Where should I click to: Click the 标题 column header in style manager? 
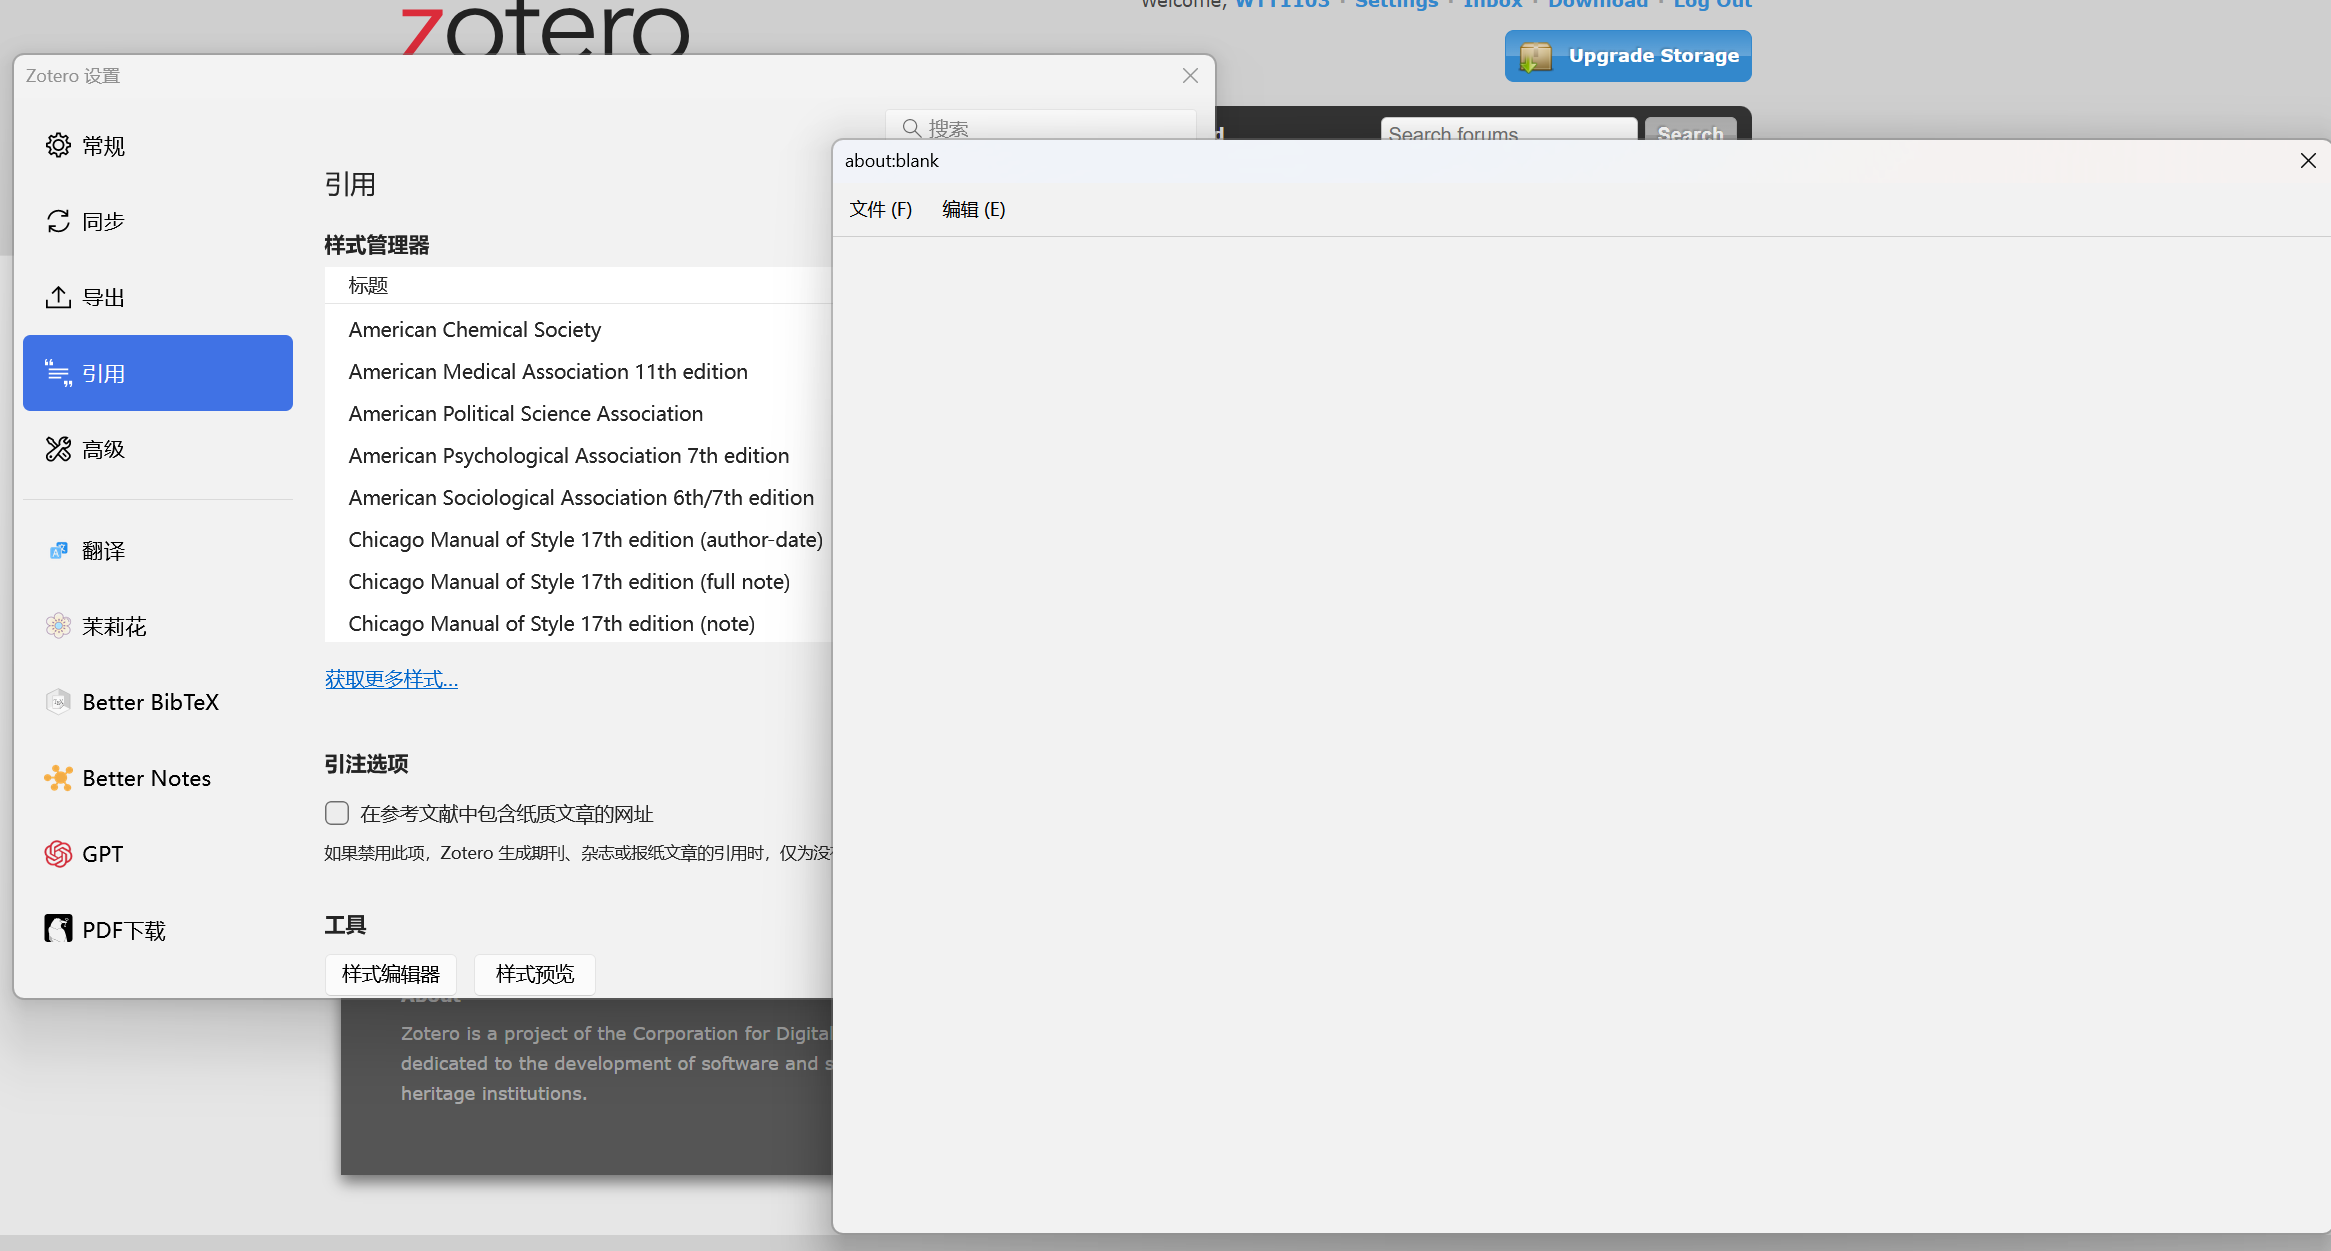coord(578,285)
